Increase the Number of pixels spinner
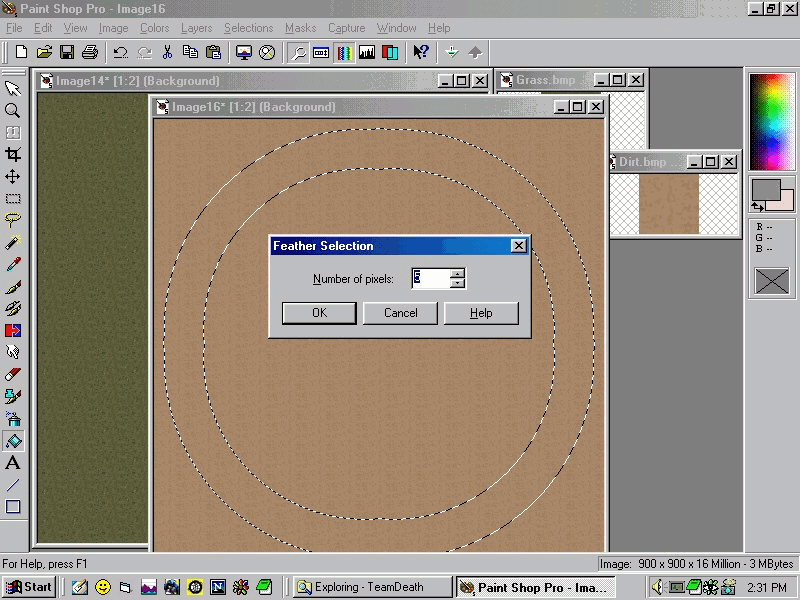Image resolution: width=800 pixels, height=600 pixels. pos(457,274)
